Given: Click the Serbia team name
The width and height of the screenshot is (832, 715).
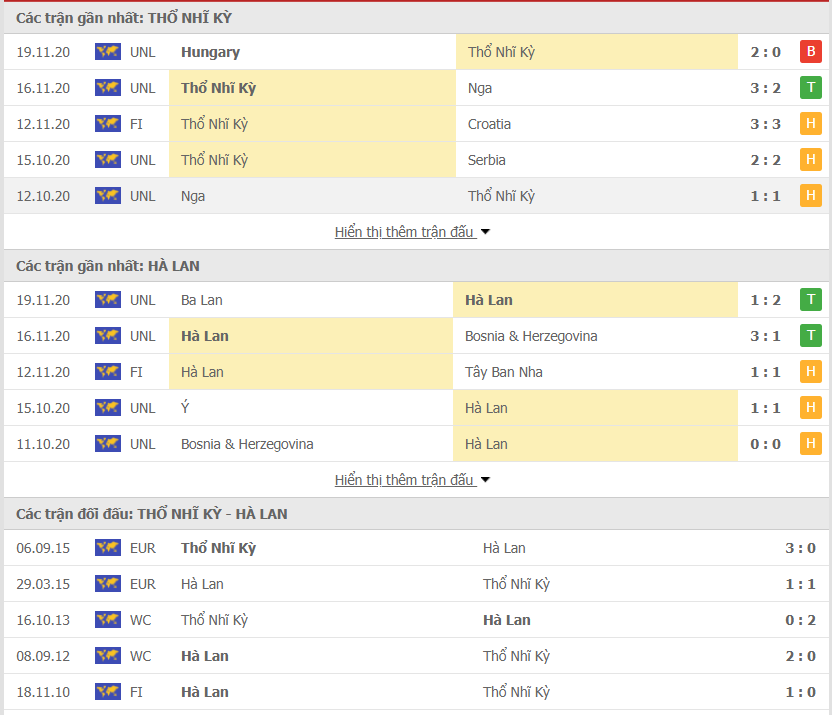Looking at the screenshot, I should coord(487,160).
